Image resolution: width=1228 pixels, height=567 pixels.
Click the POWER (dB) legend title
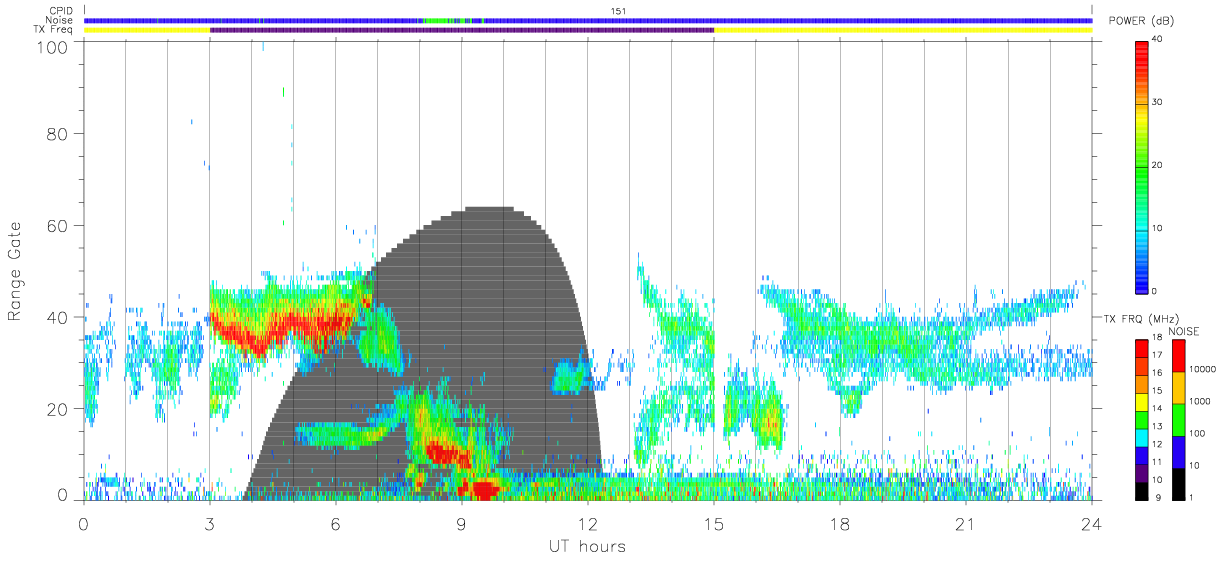(x=1141, y=21)
